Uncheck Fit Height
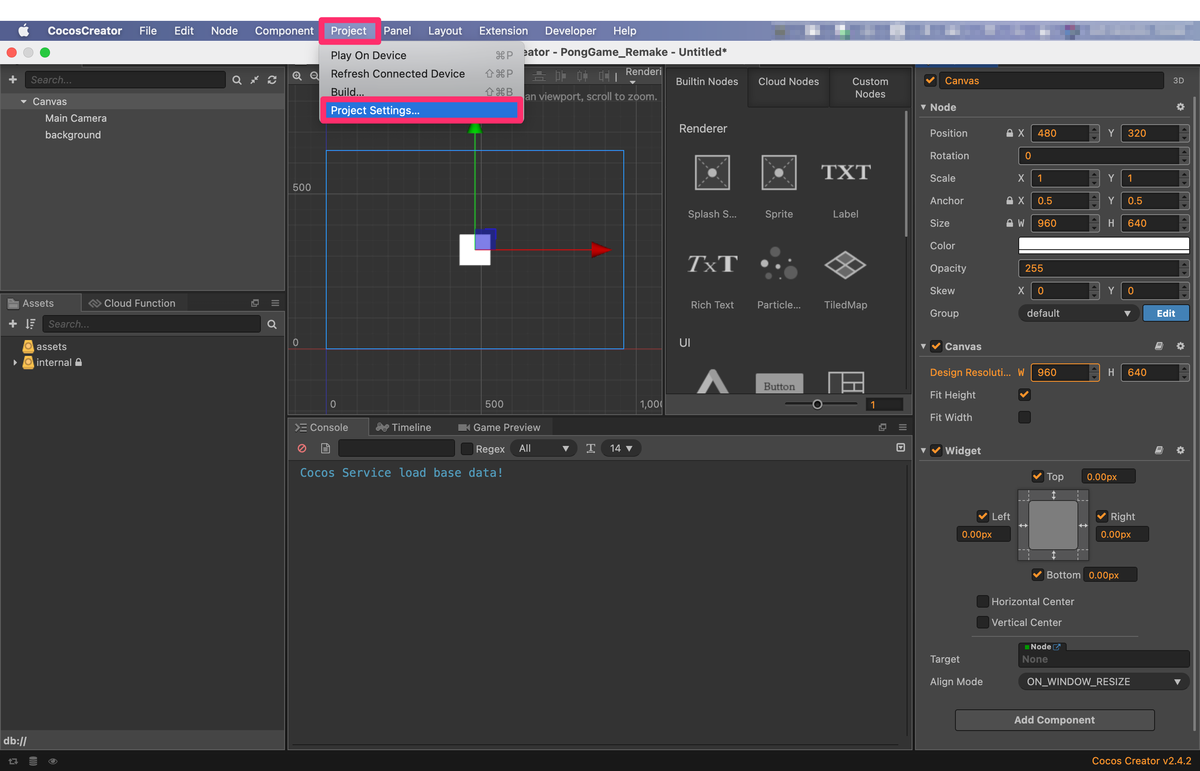The width and height of the screenshot is (1200, 771). click(1024, 395)
